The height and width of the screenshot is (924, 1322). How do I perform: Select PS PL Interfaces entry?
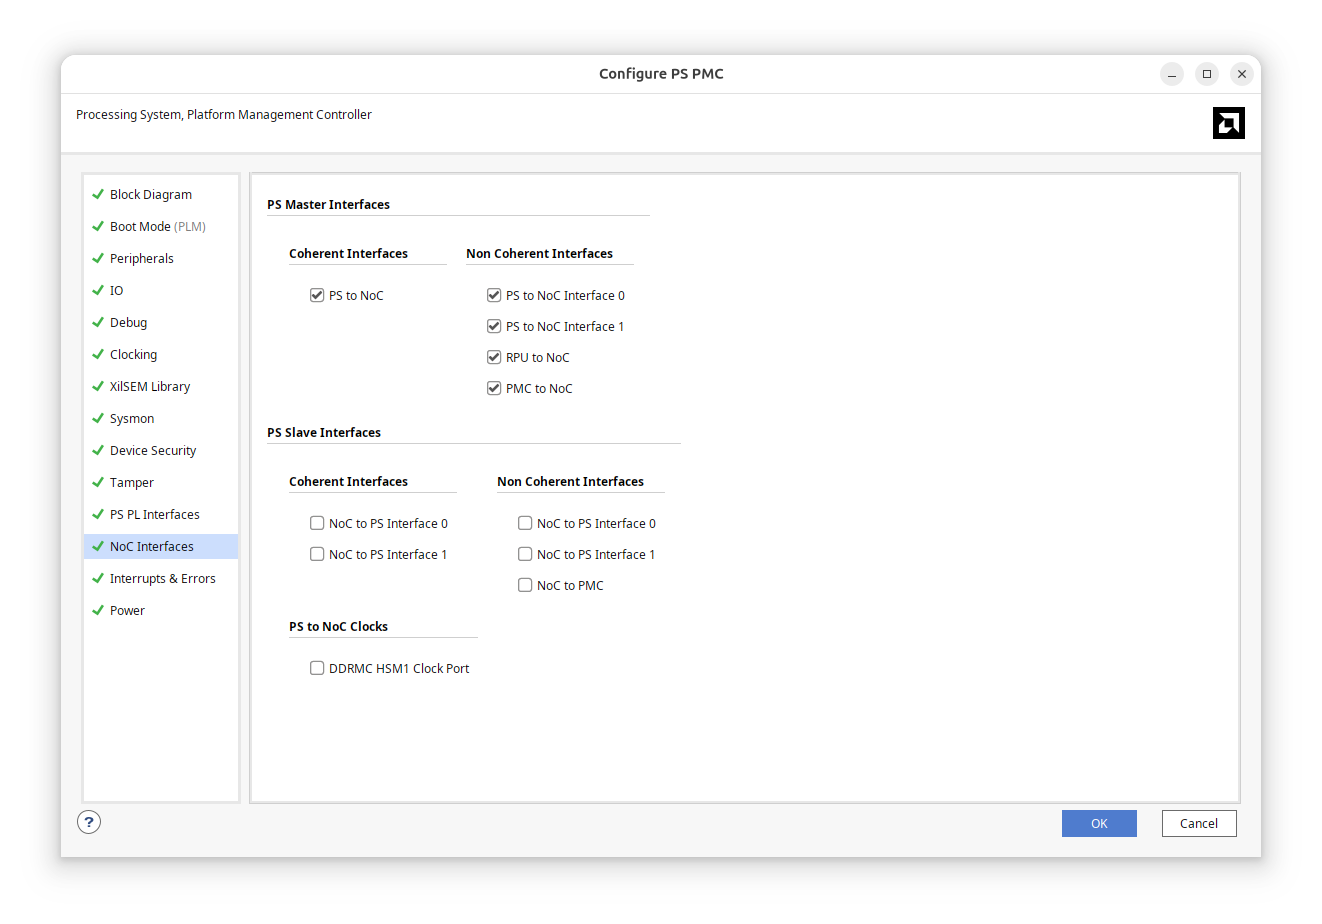point(154,515)
